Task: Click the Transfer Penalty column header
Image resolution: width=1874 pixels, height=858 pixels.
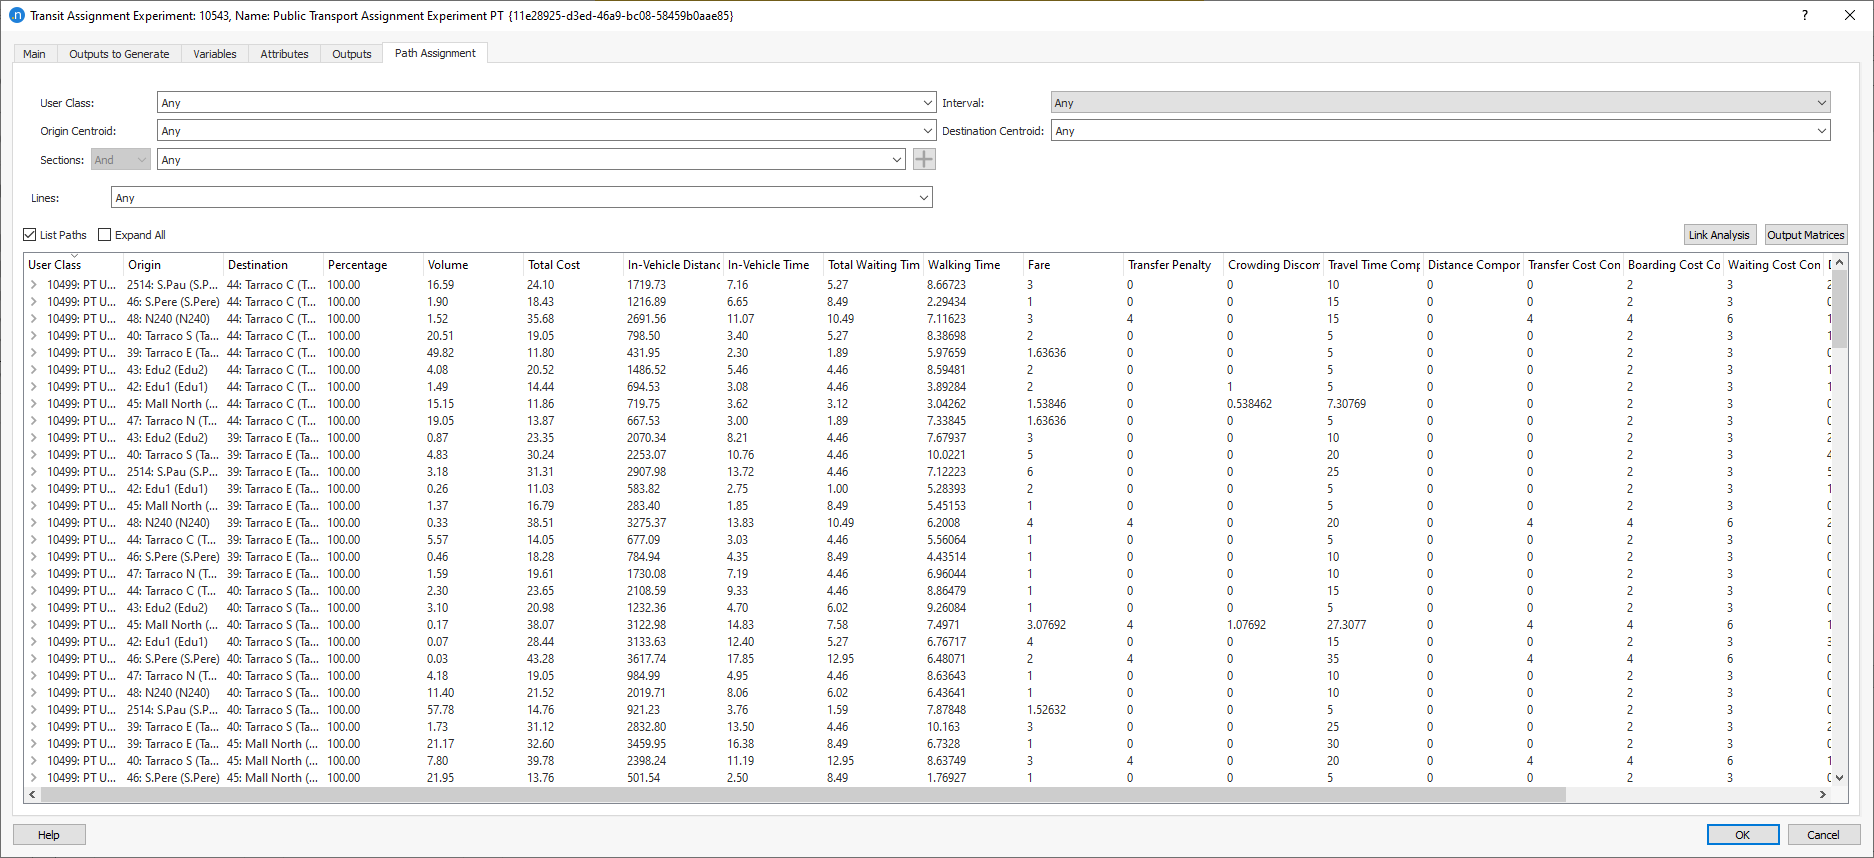Action: (1174, 265)
